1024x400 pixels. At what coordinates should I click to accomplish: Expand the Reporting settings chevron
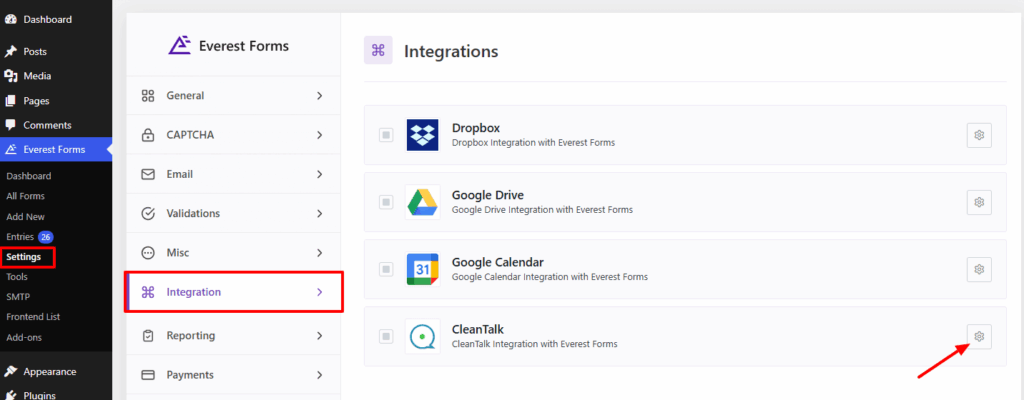point(319,335)
